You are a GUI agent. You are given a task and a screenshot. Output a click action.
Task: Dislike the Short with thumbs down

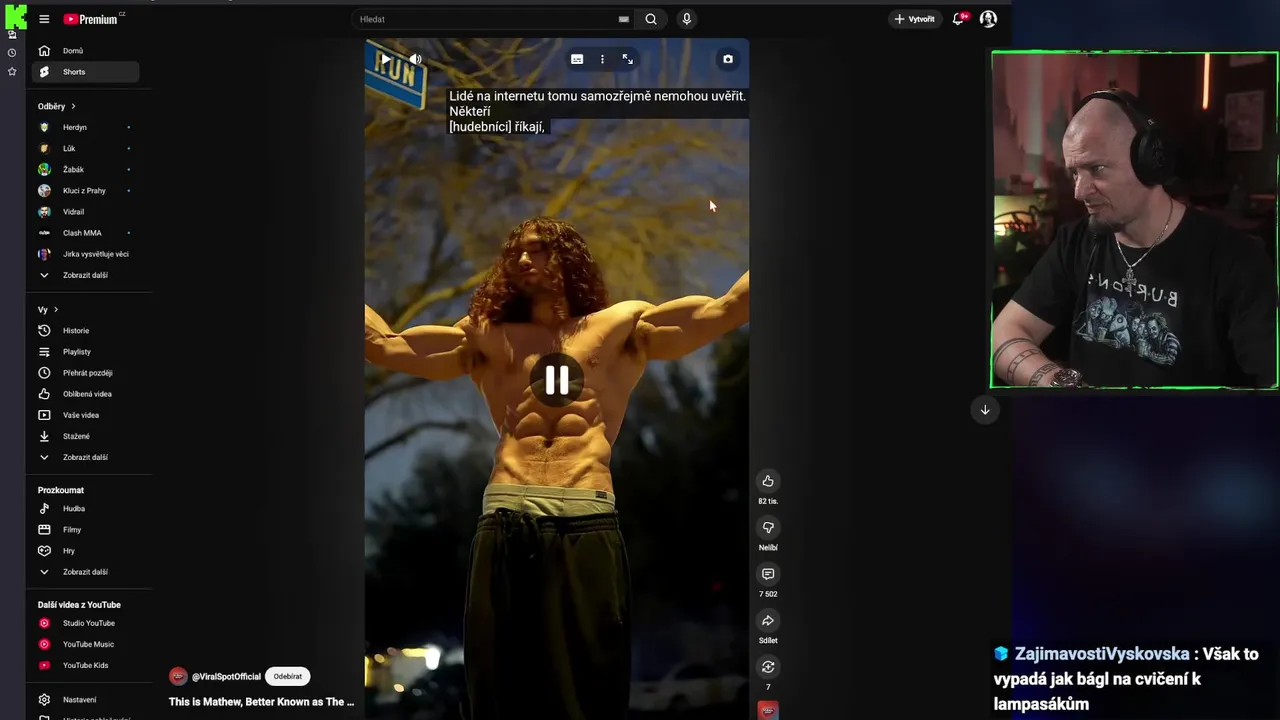point(768,528)
